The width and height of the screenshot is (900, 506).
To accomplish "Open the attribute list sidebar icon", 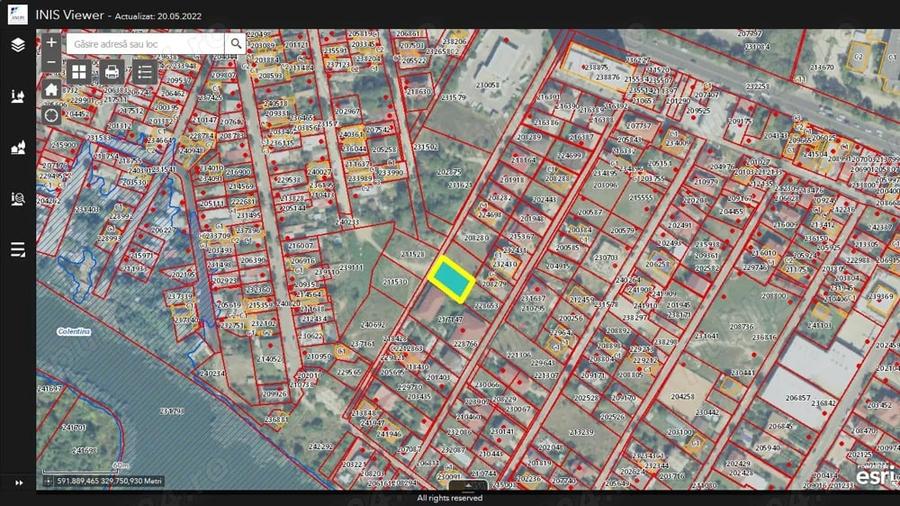I will click(x=18, y=250).
